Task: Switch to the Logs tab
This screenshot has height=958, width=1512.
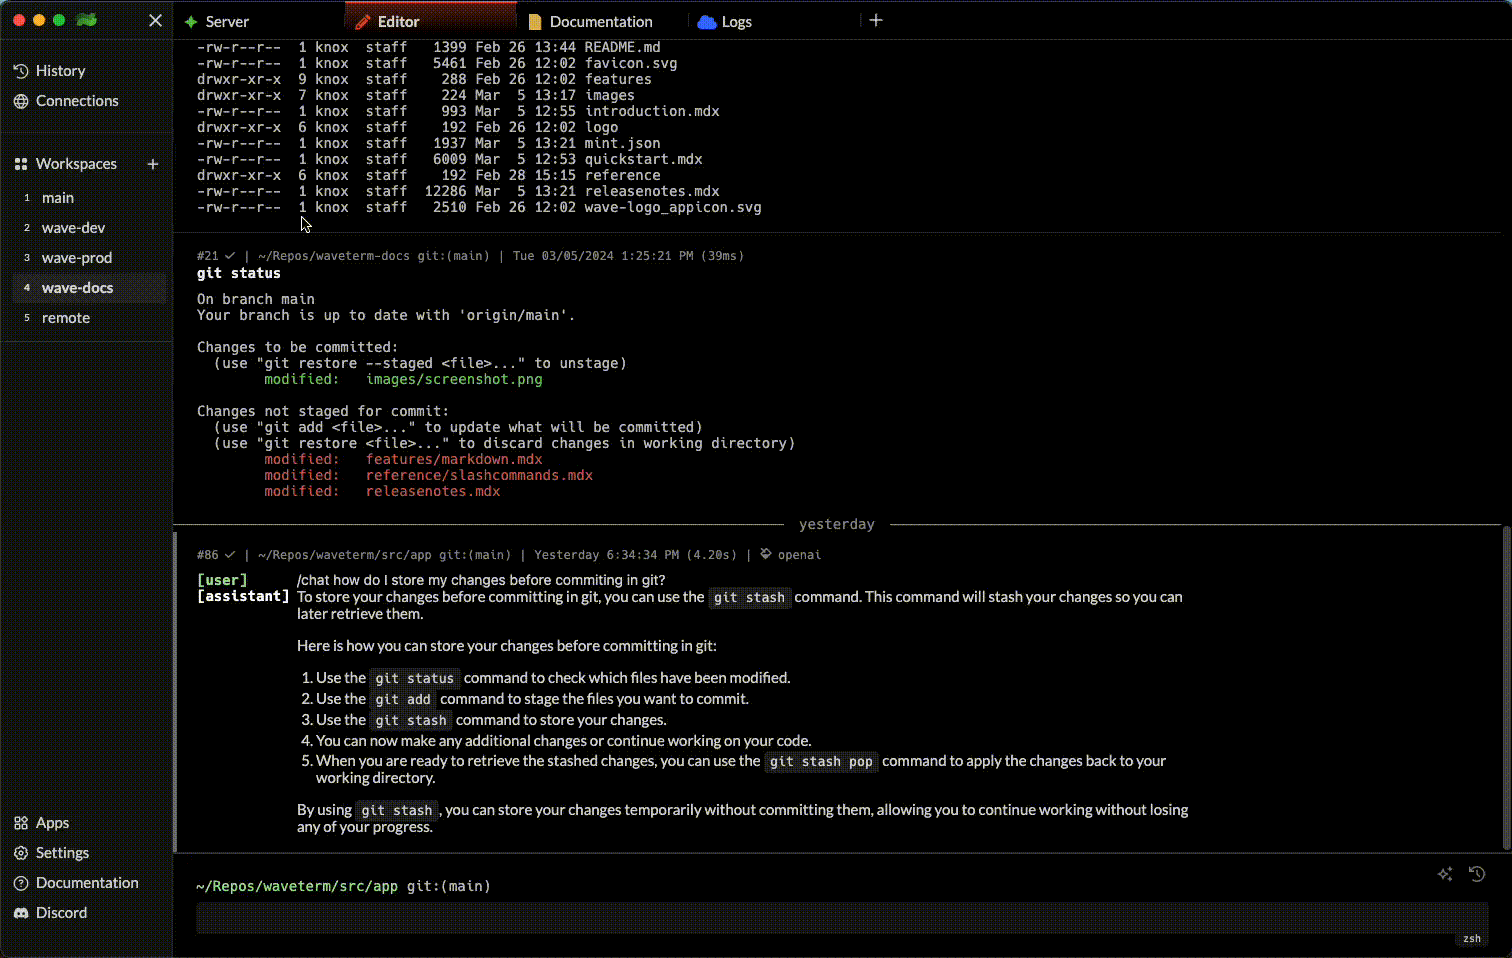Action: pos(774,21)
